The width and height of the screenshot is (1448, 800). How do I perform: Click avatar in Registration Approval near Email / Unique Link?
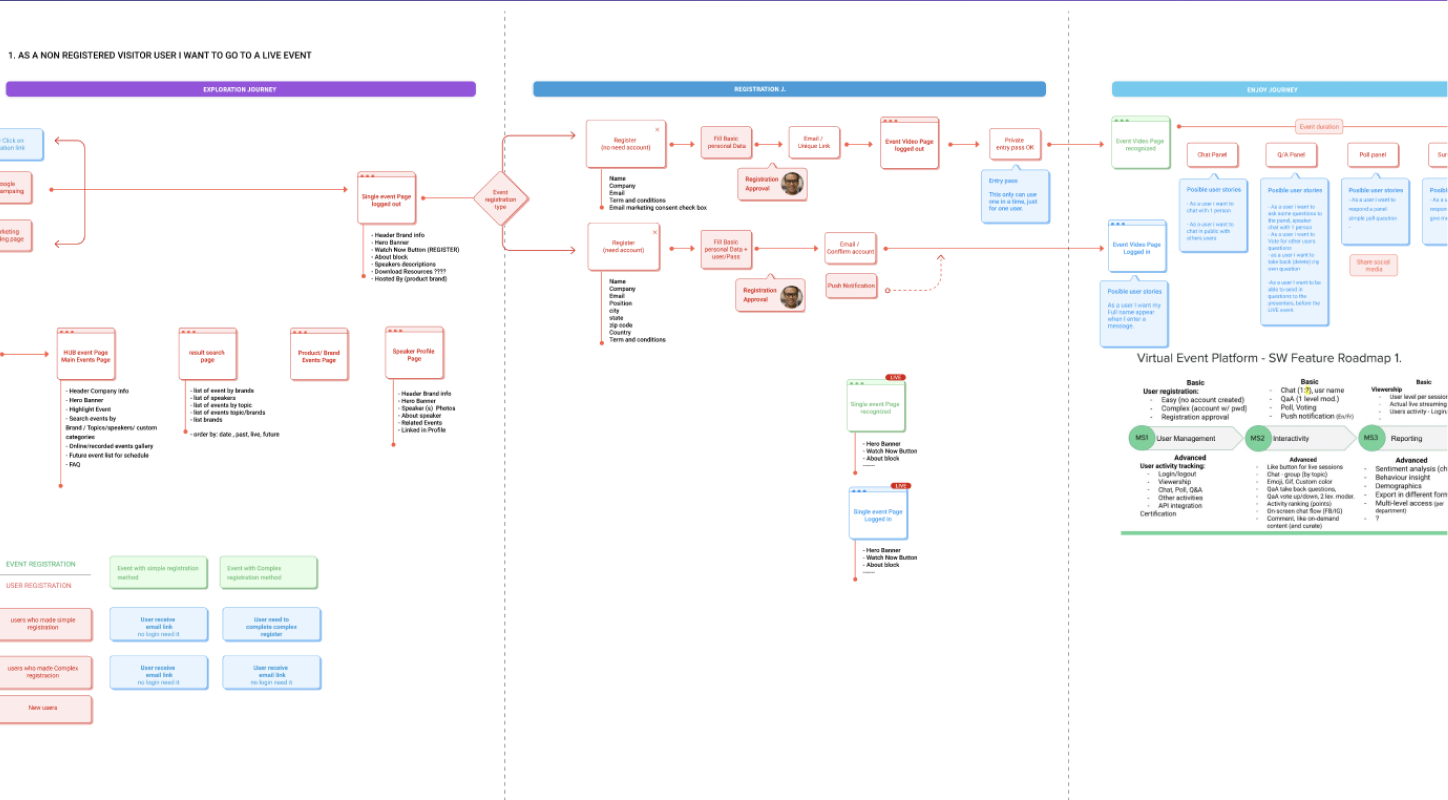coord(792,183)
